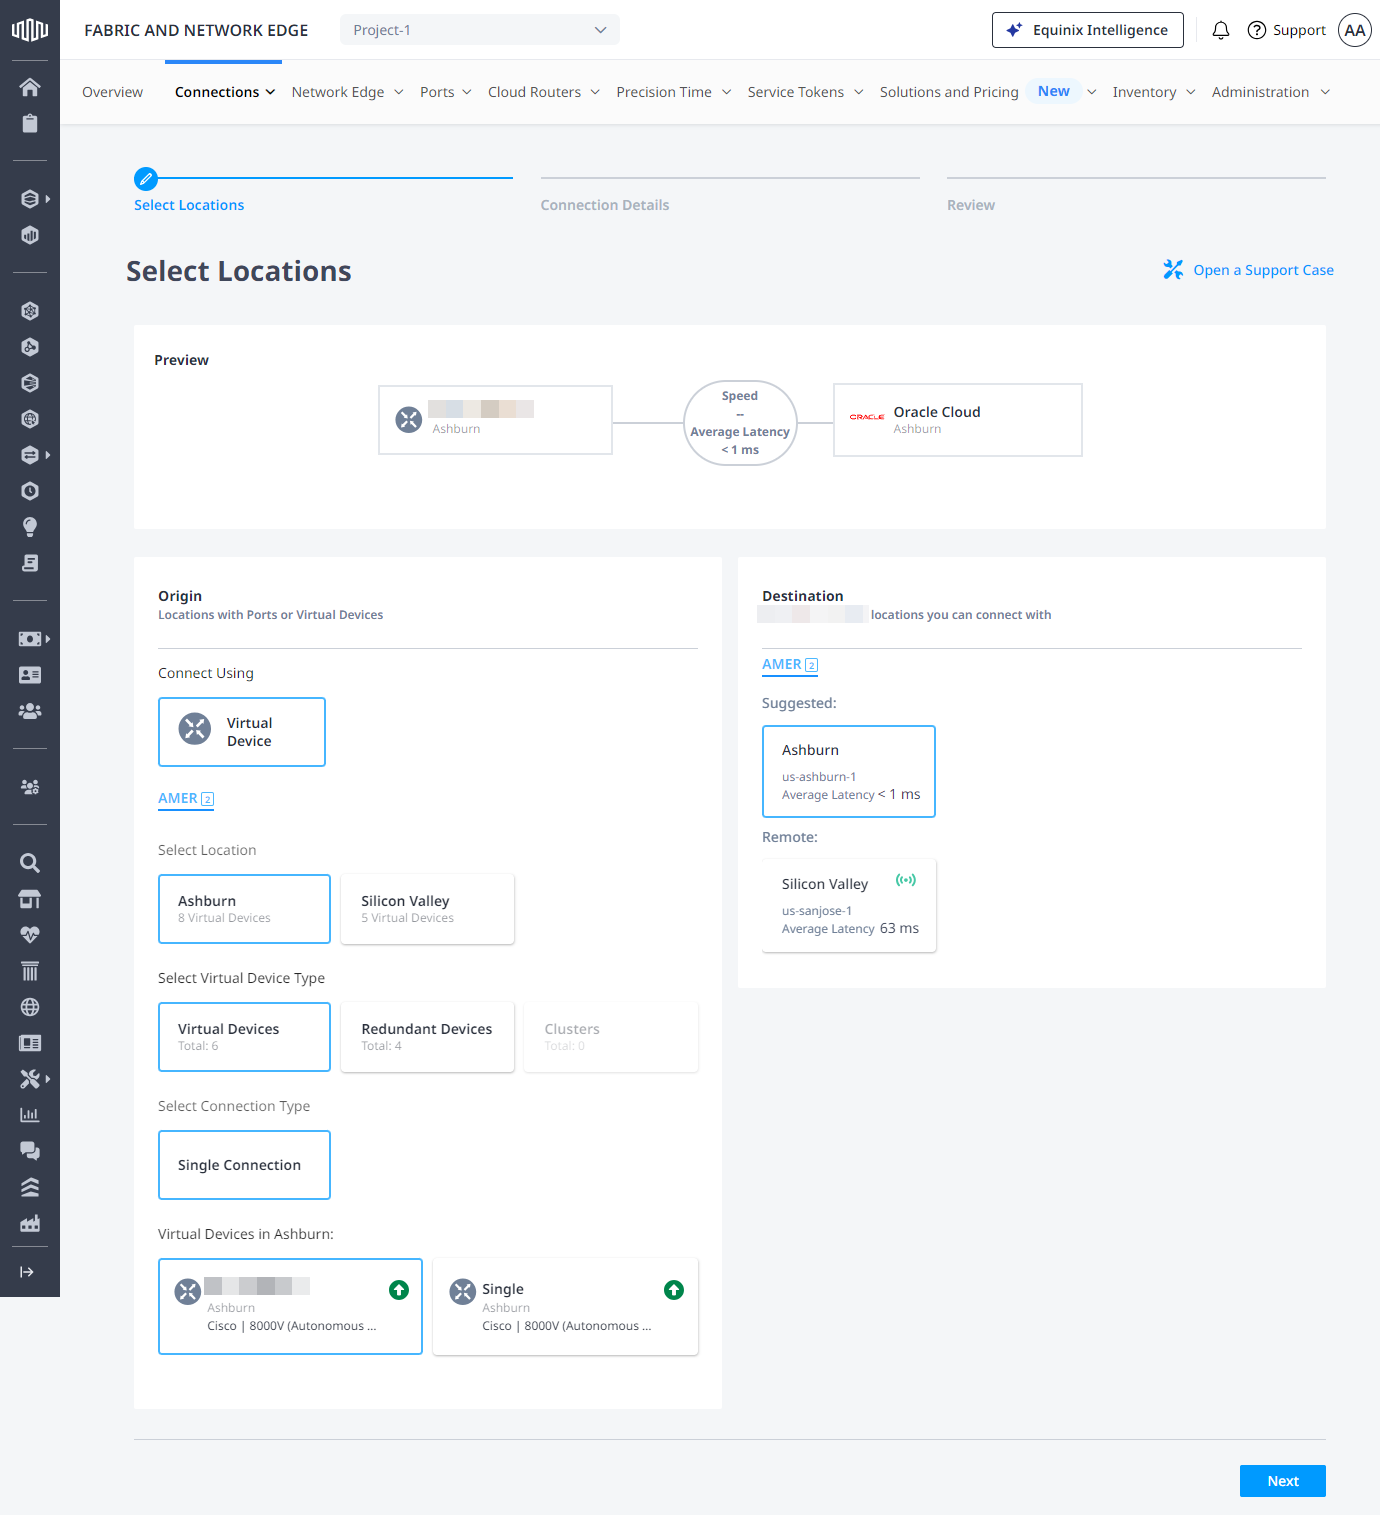The image size is (1380, 1515).
Task: Open the wrench and screwdriver tools icon
Action: point(30,1079)
